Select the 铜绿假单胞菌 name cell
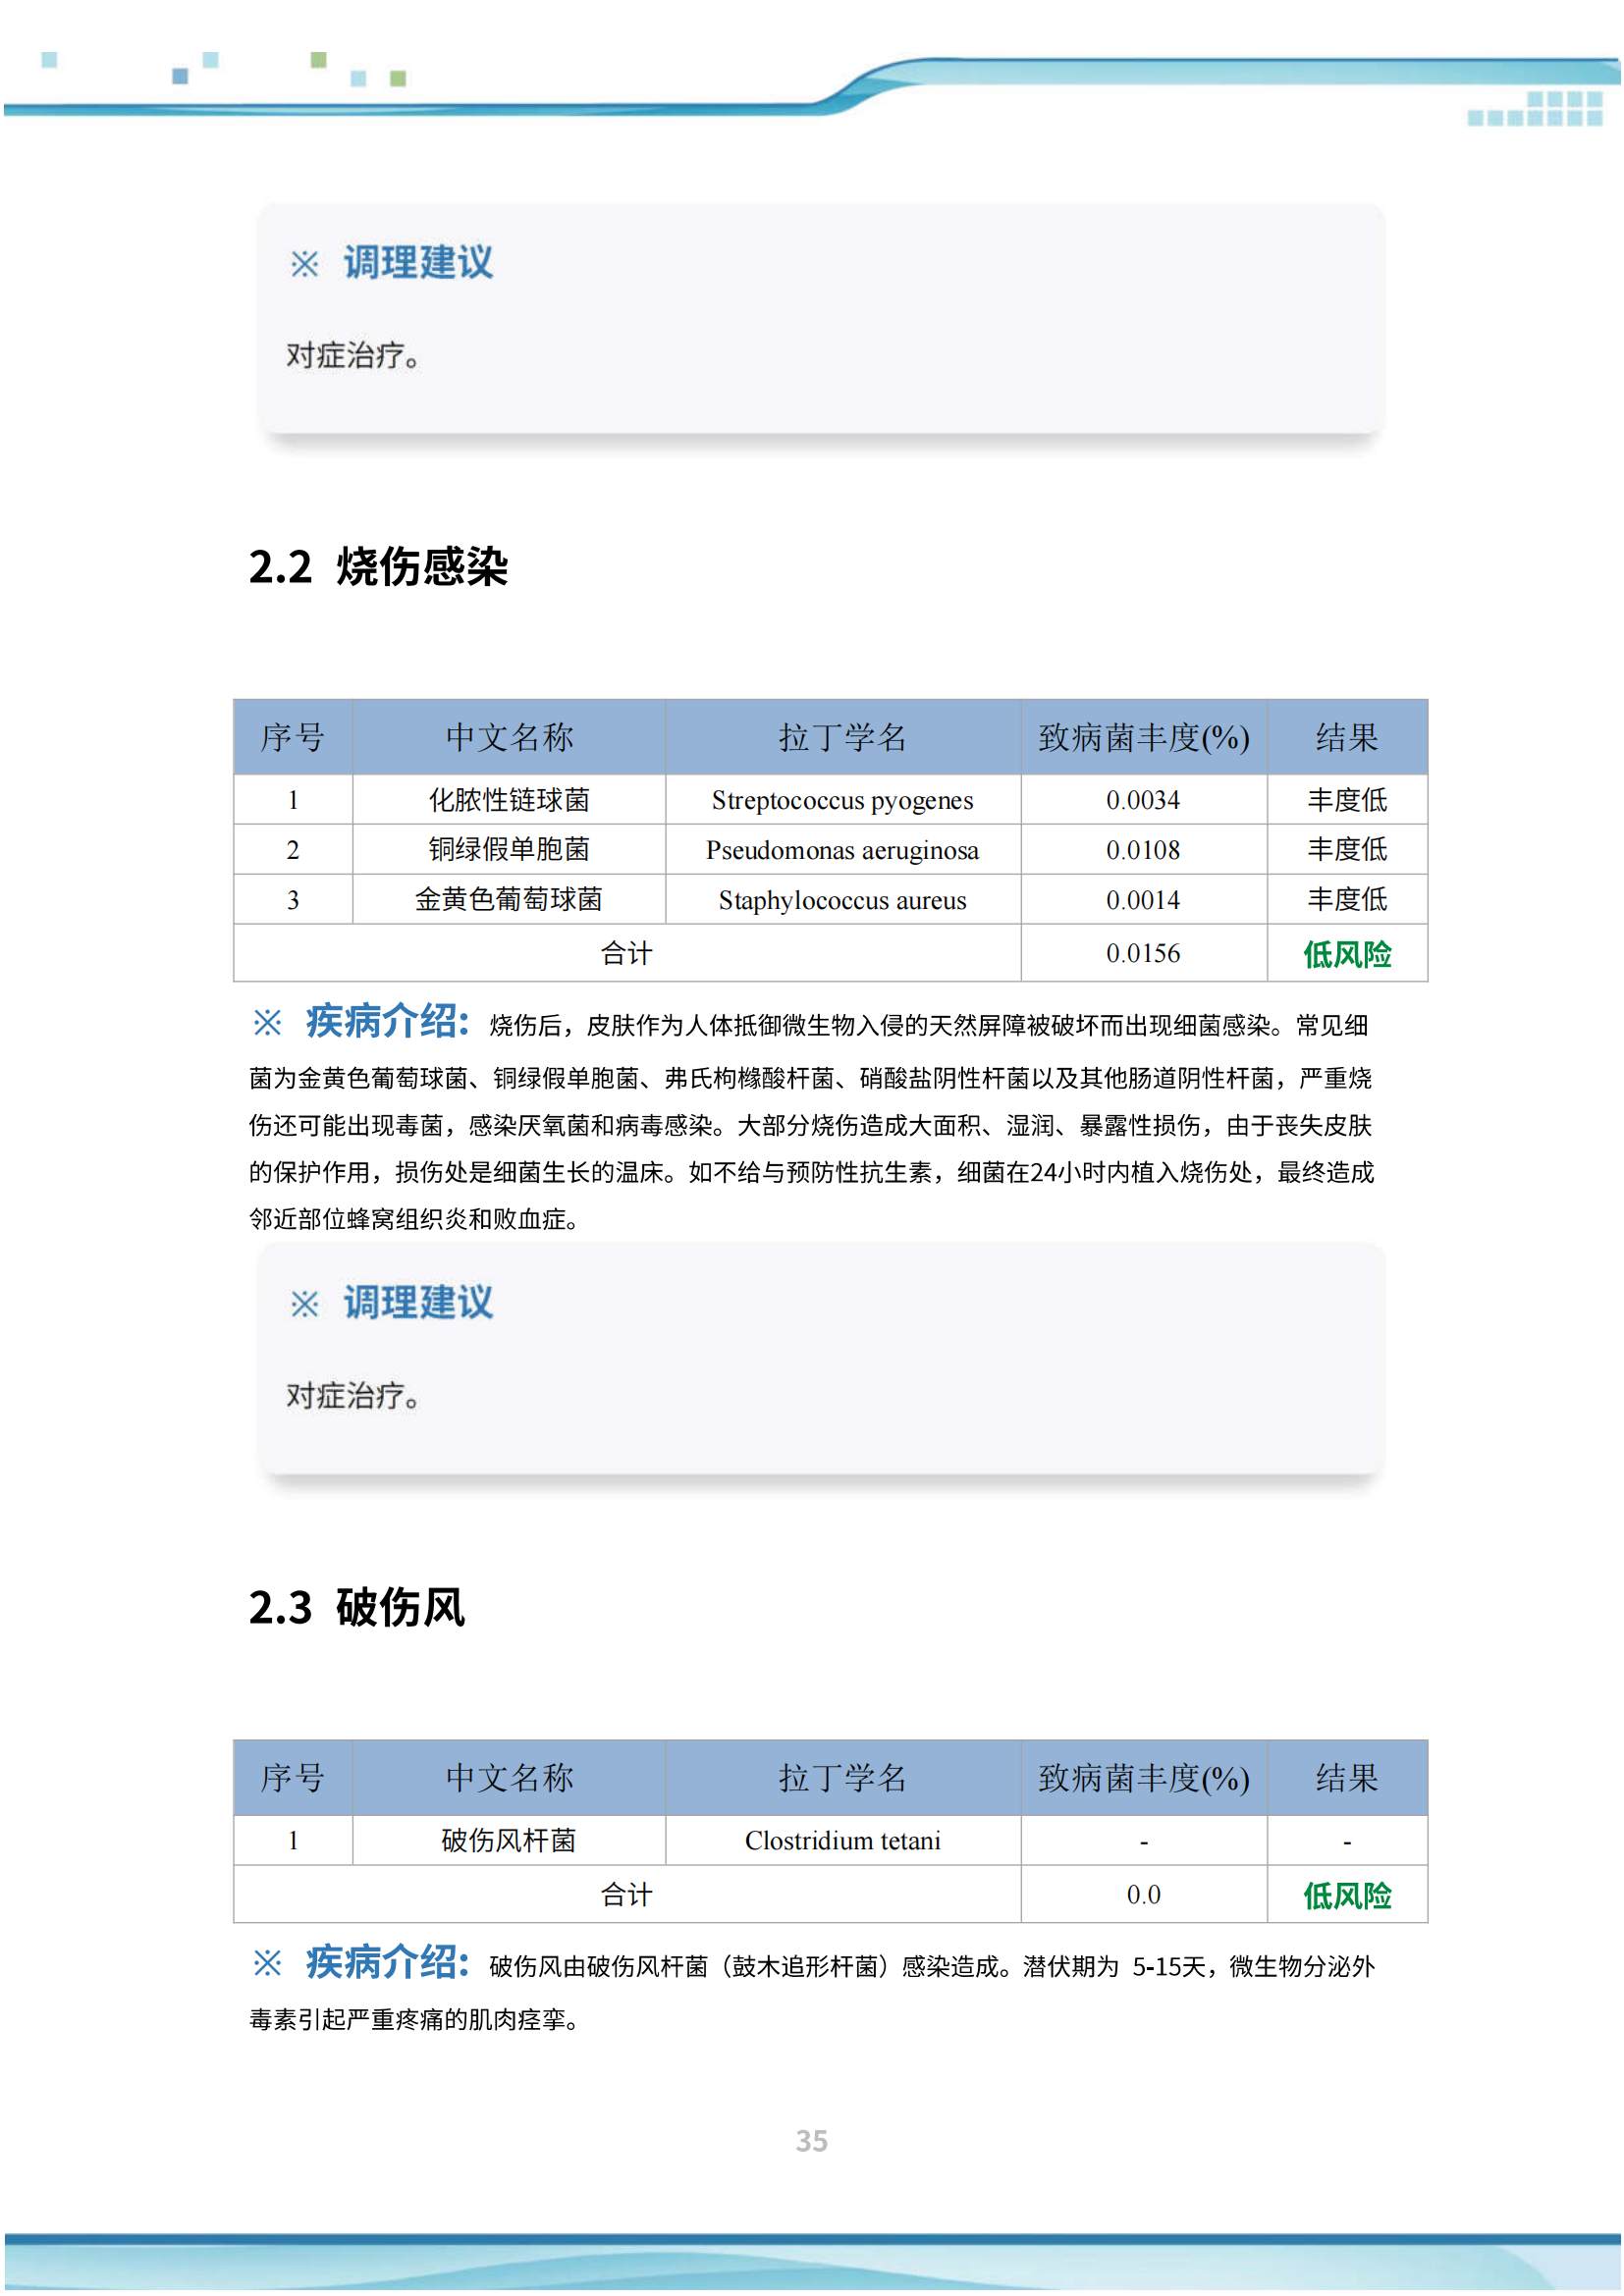 click(509, 851)
